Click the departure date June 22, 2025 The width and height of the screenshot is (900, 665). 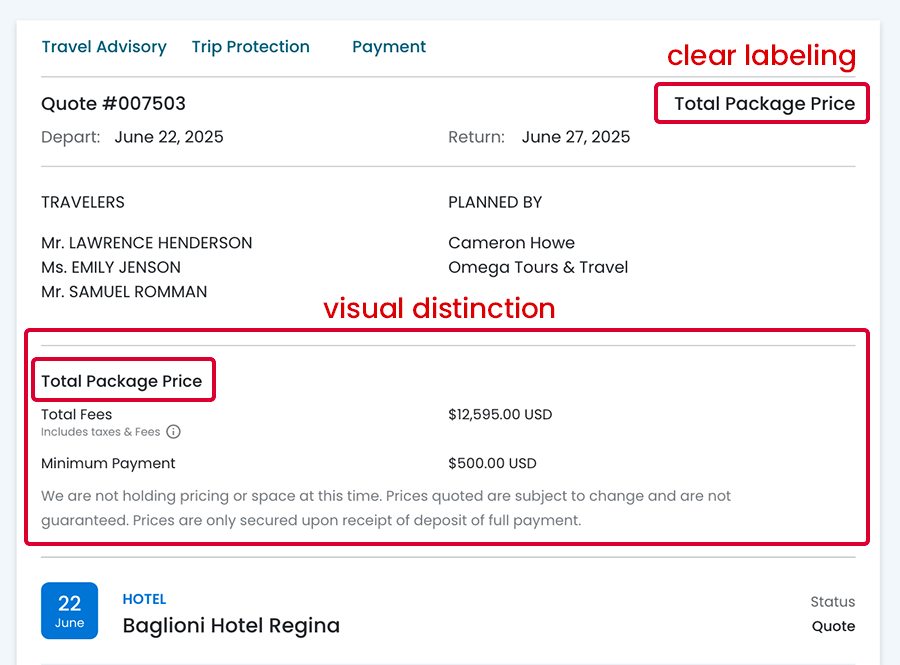[x=169, y=137]
